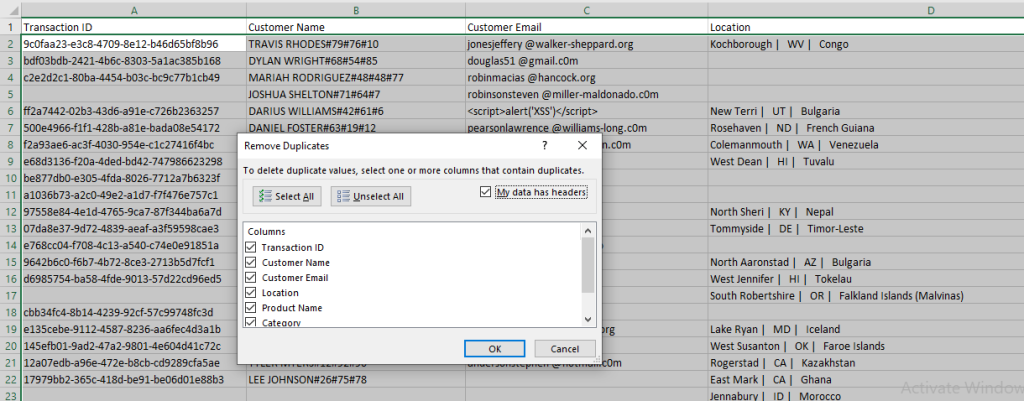Confirm Remove Duplicates with OK
Viewport: 1024px width, 401px height.
click(495, 348)
